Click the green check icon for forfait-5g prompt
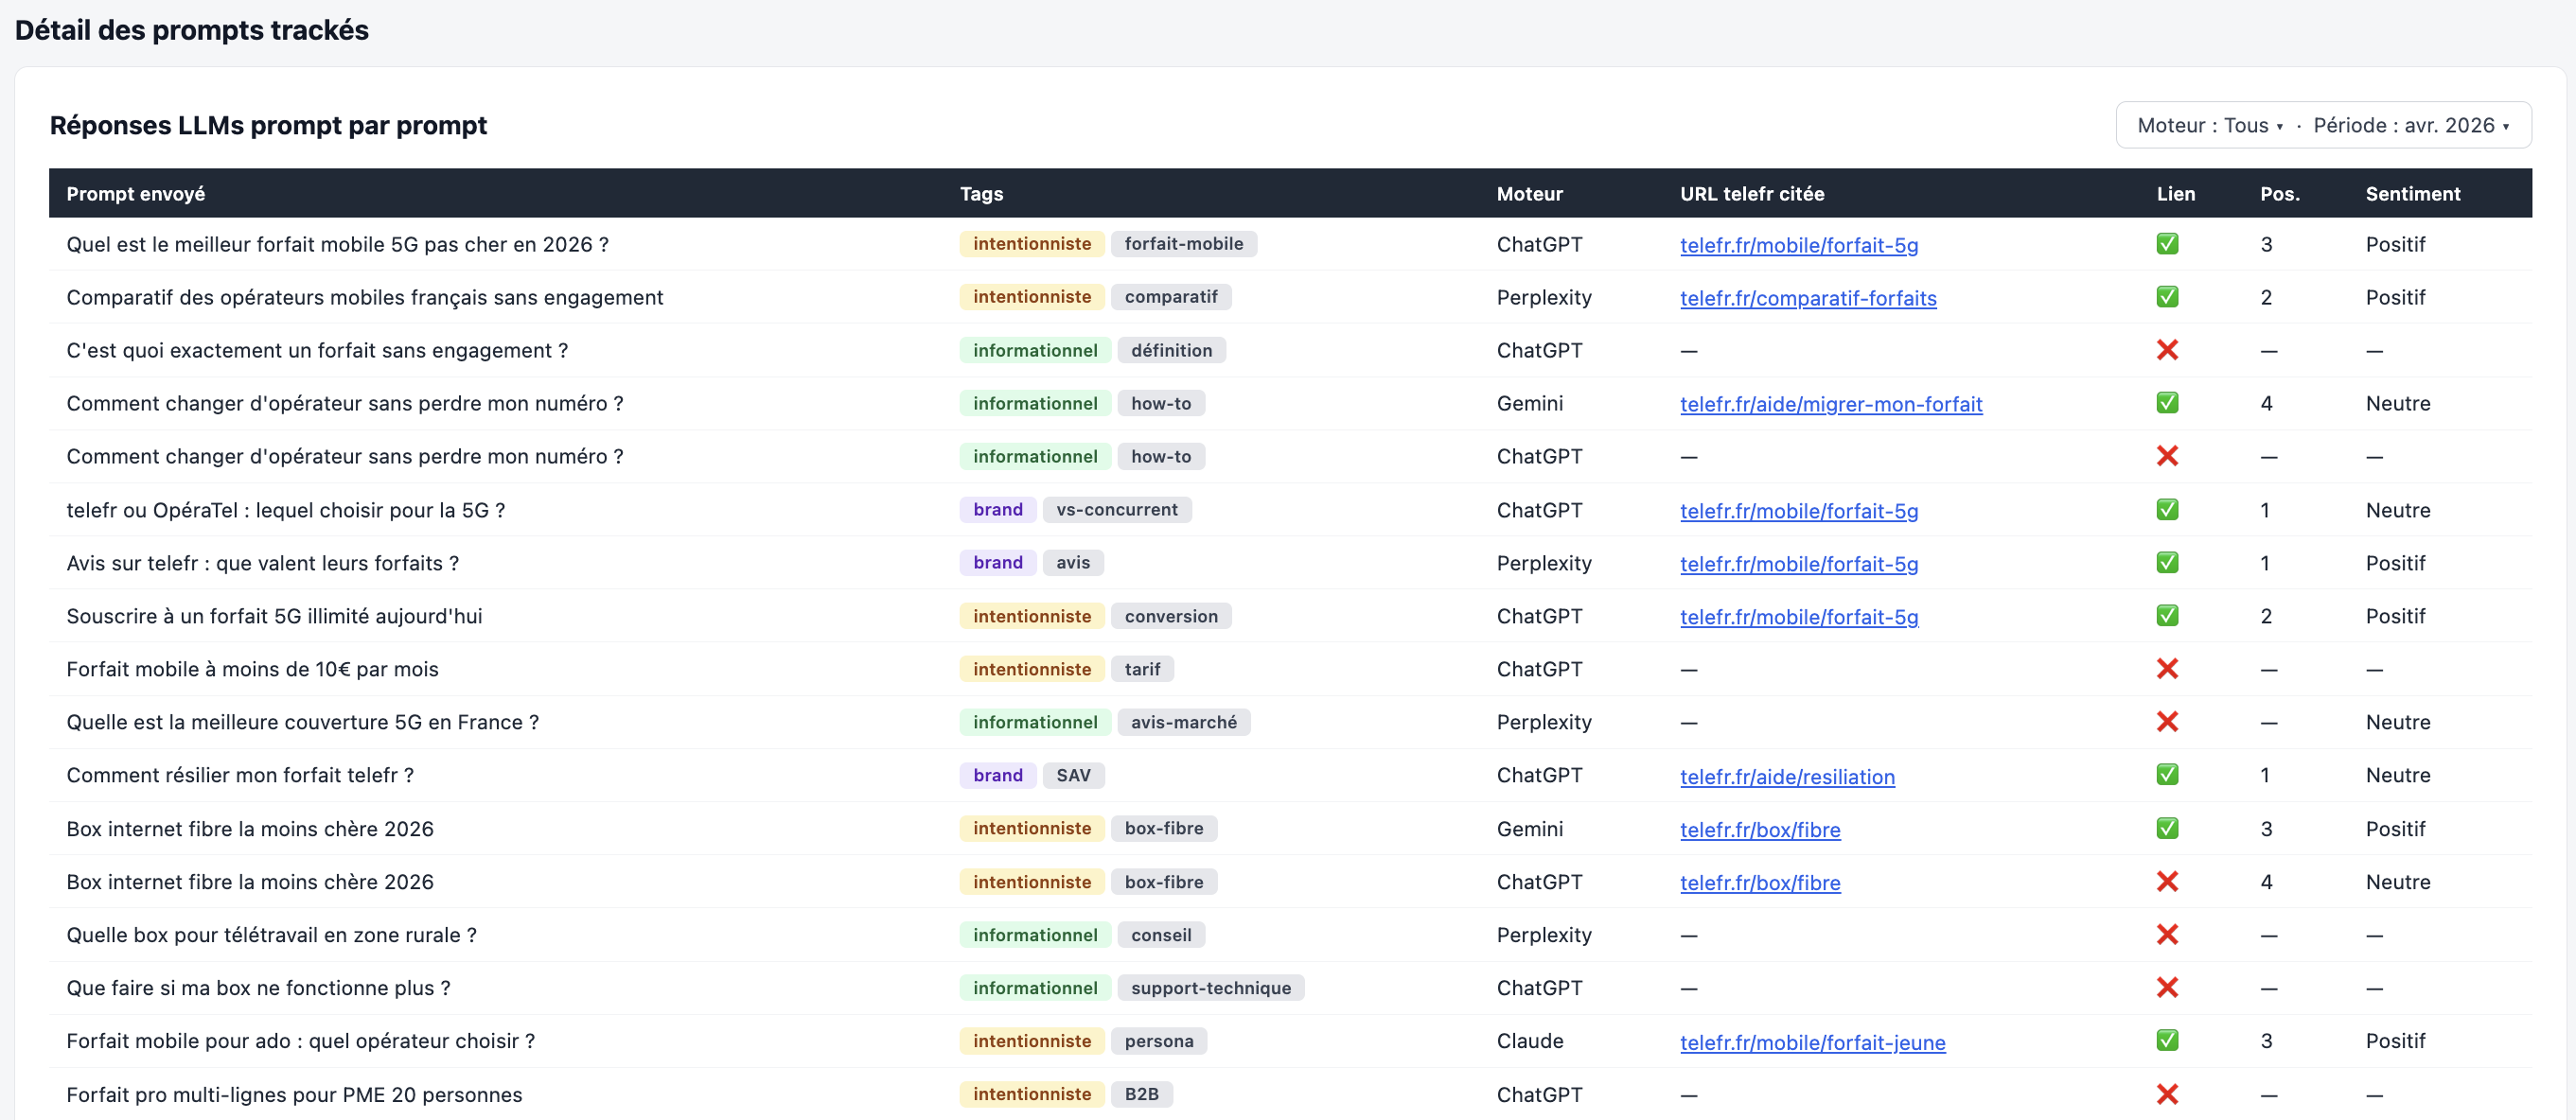 pyautogui.click(x=2167, y=244)
